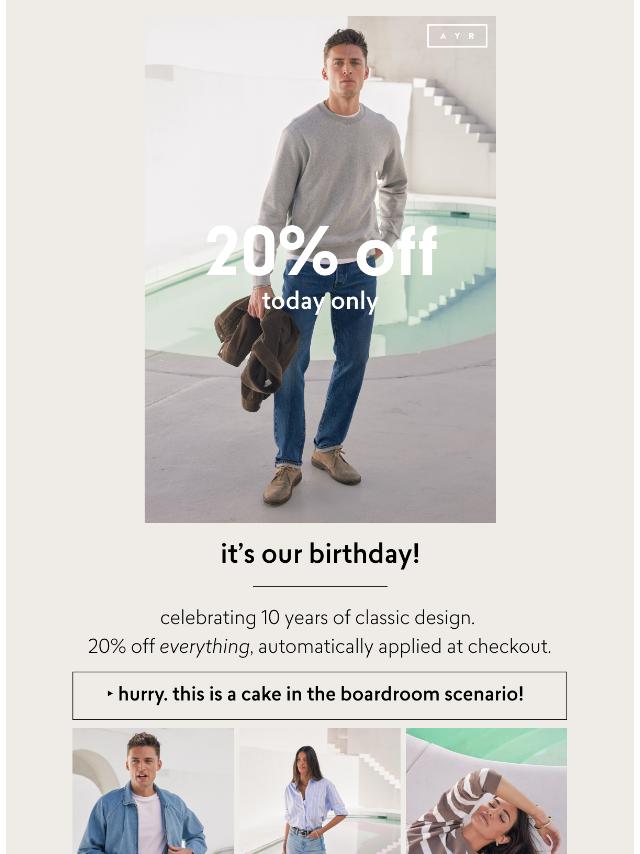
Task: Select the 'today only' overlay text
Action: click(x=320, y=302)
